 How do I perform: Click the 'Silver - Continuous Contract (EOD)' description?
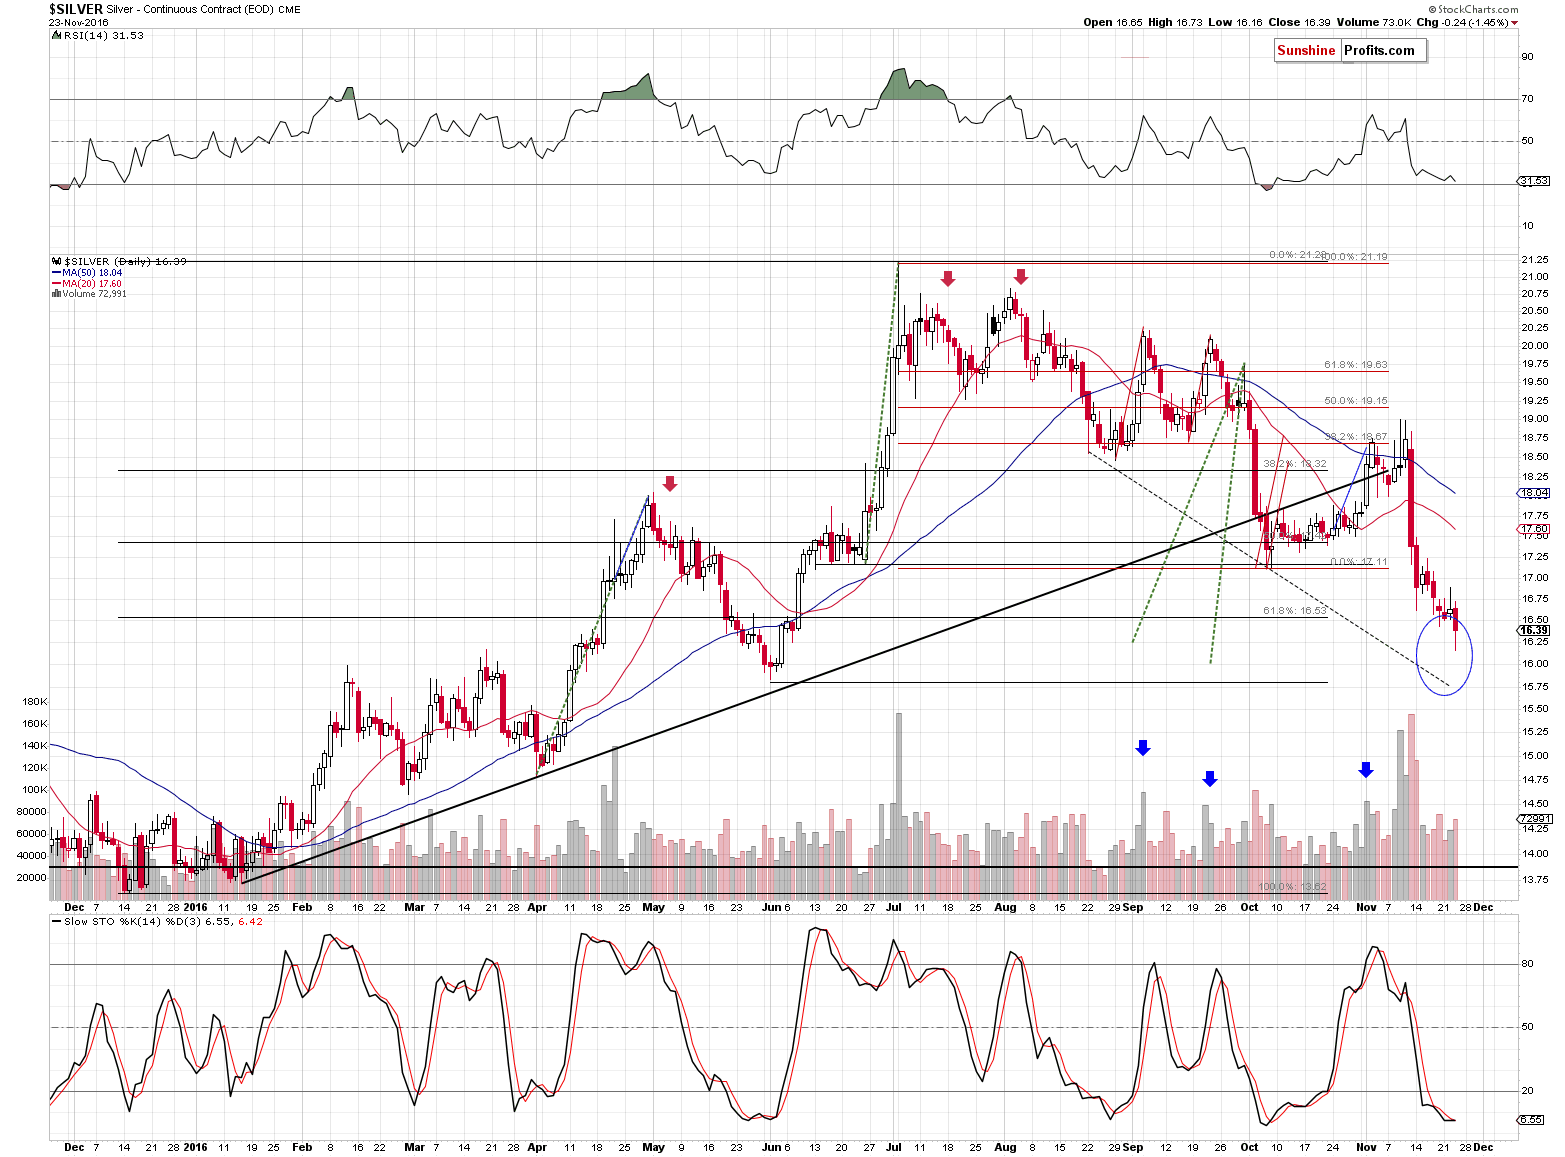[x=190, y=10]
